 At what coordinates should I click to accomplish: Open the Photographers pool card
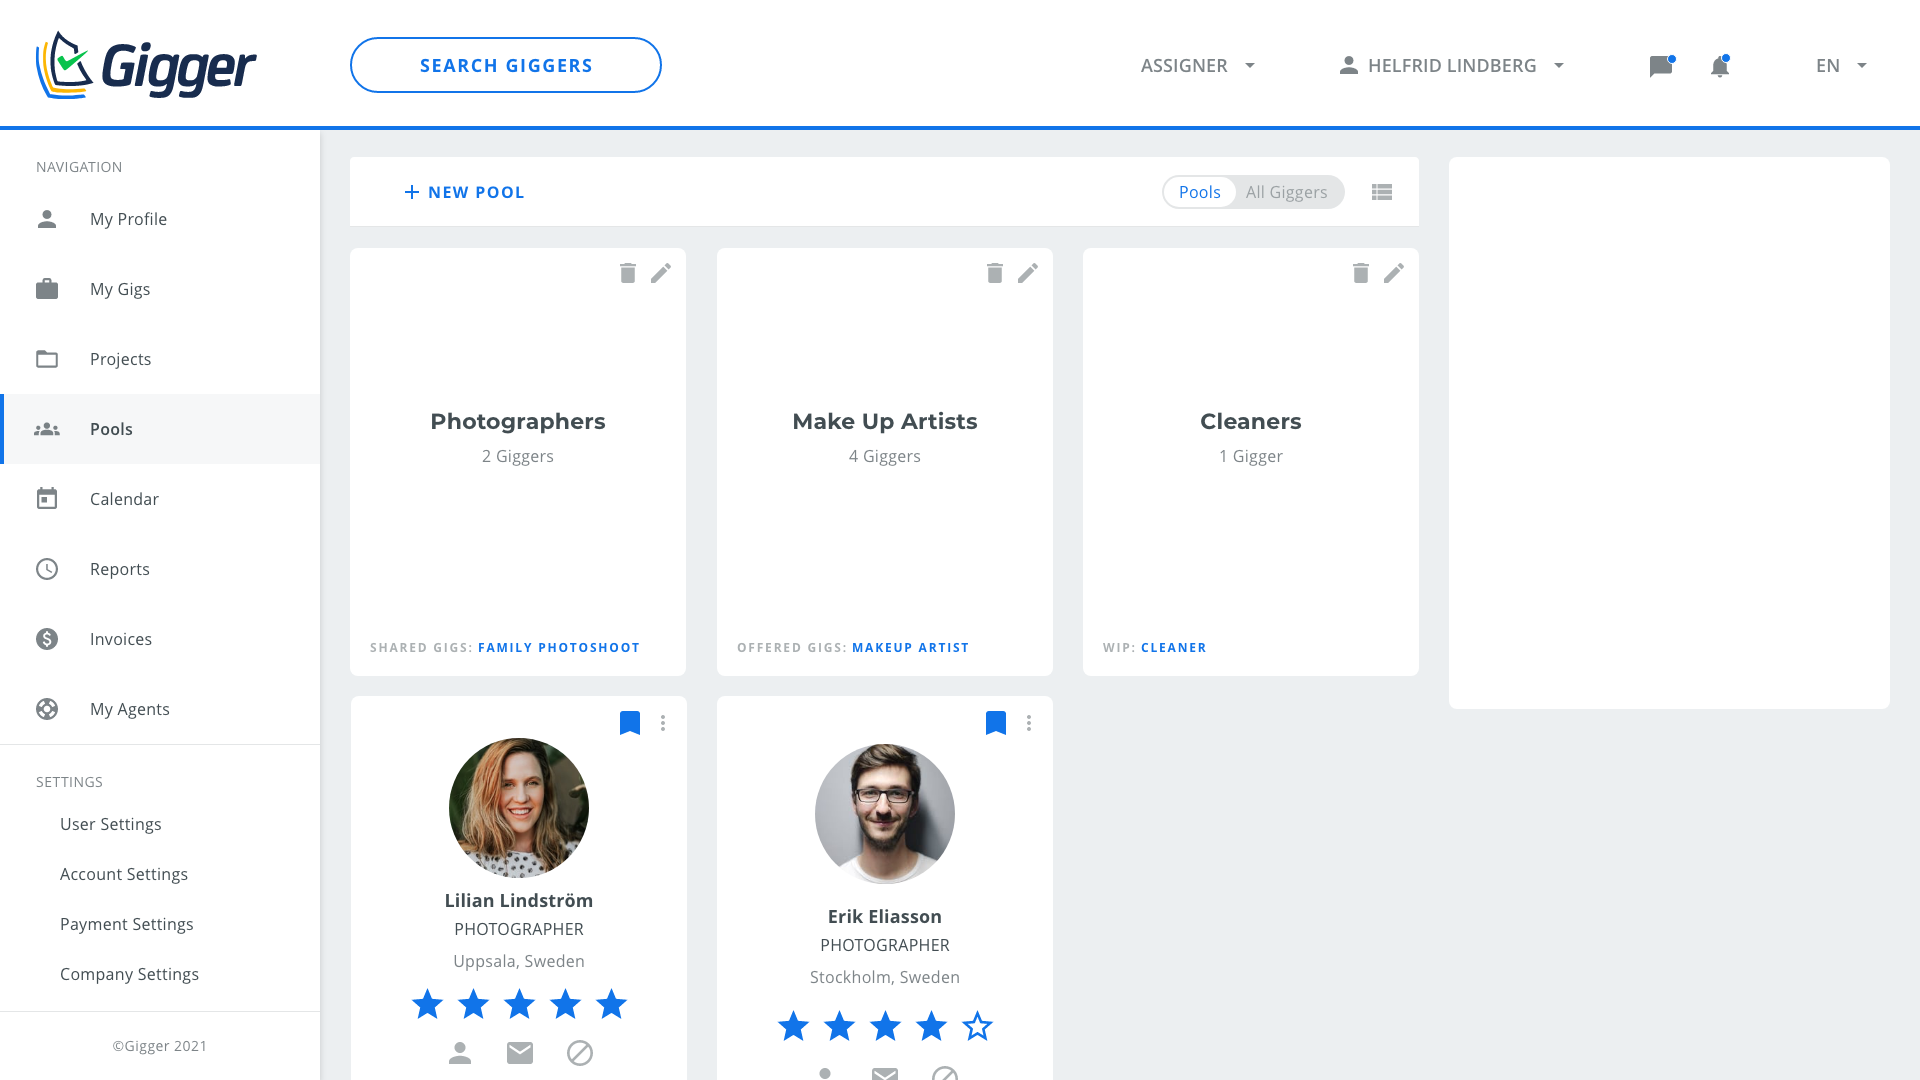coord(518,462)
